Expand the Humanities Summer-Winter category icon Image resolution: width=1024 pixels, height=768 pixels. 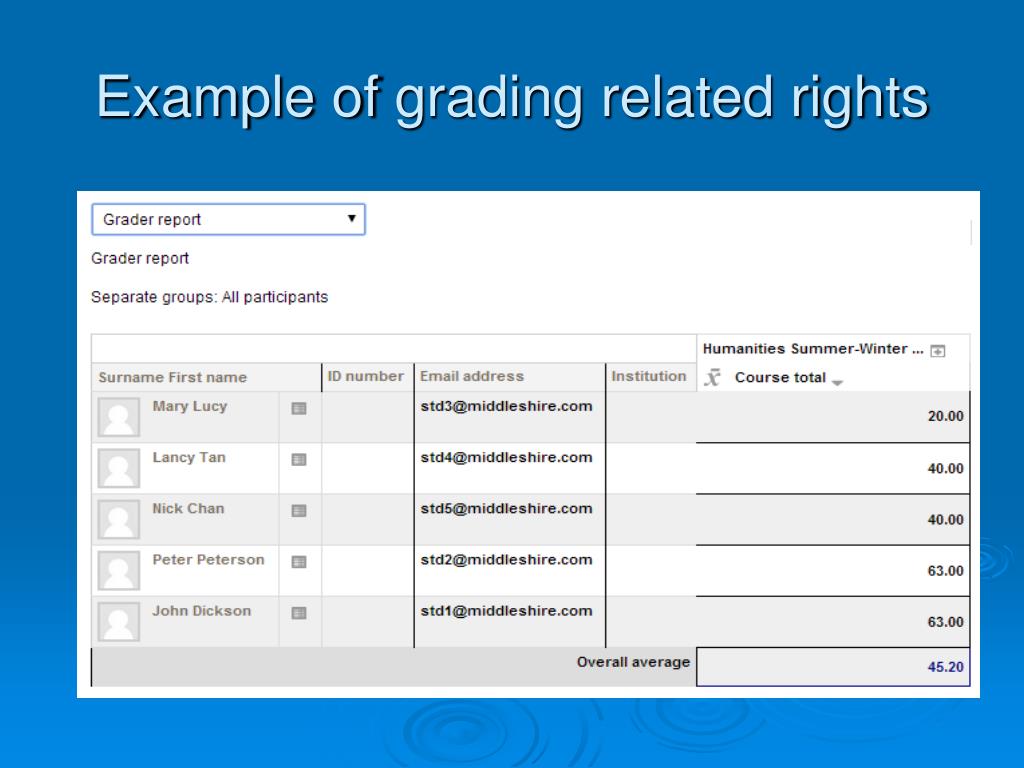point(938,351)
